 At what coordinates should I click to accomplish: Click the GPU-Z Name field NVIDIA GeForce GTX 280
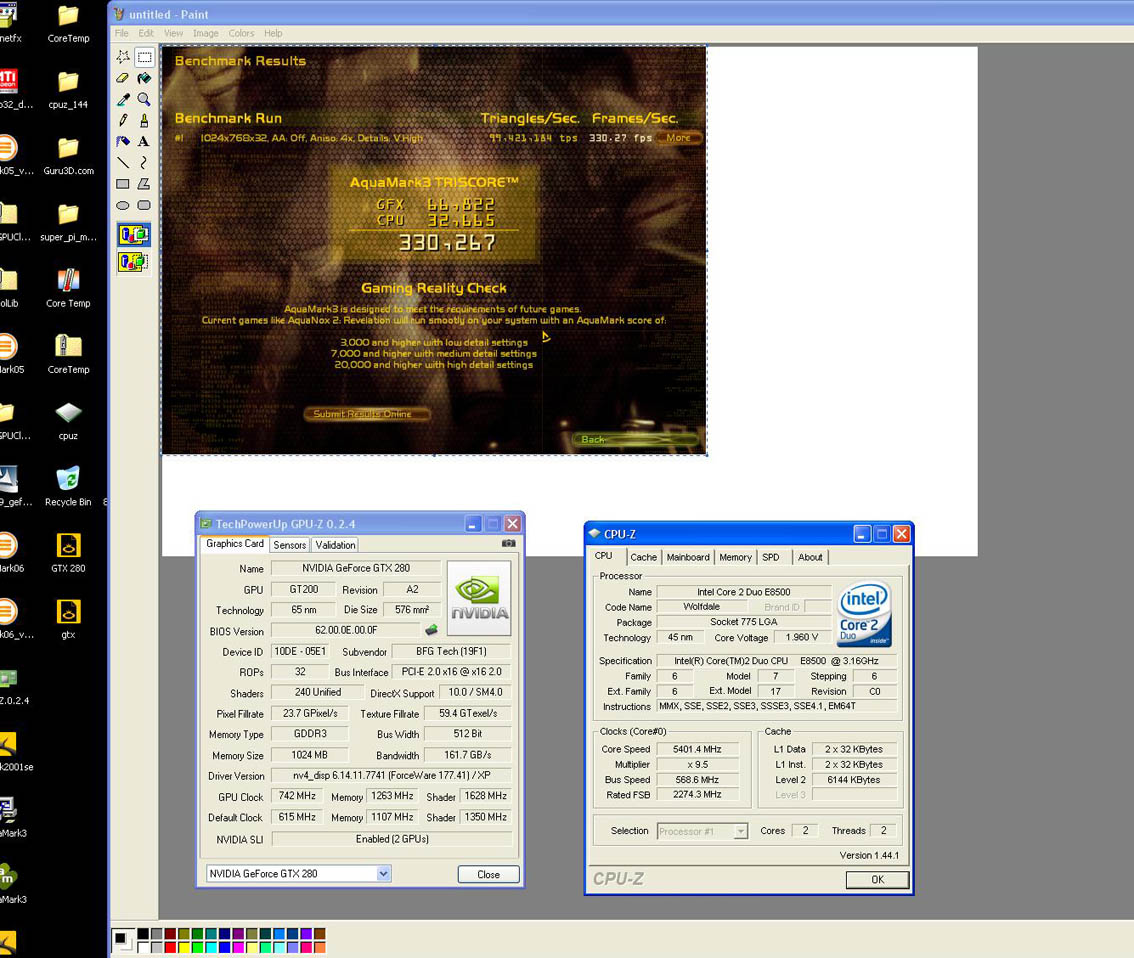356,568
